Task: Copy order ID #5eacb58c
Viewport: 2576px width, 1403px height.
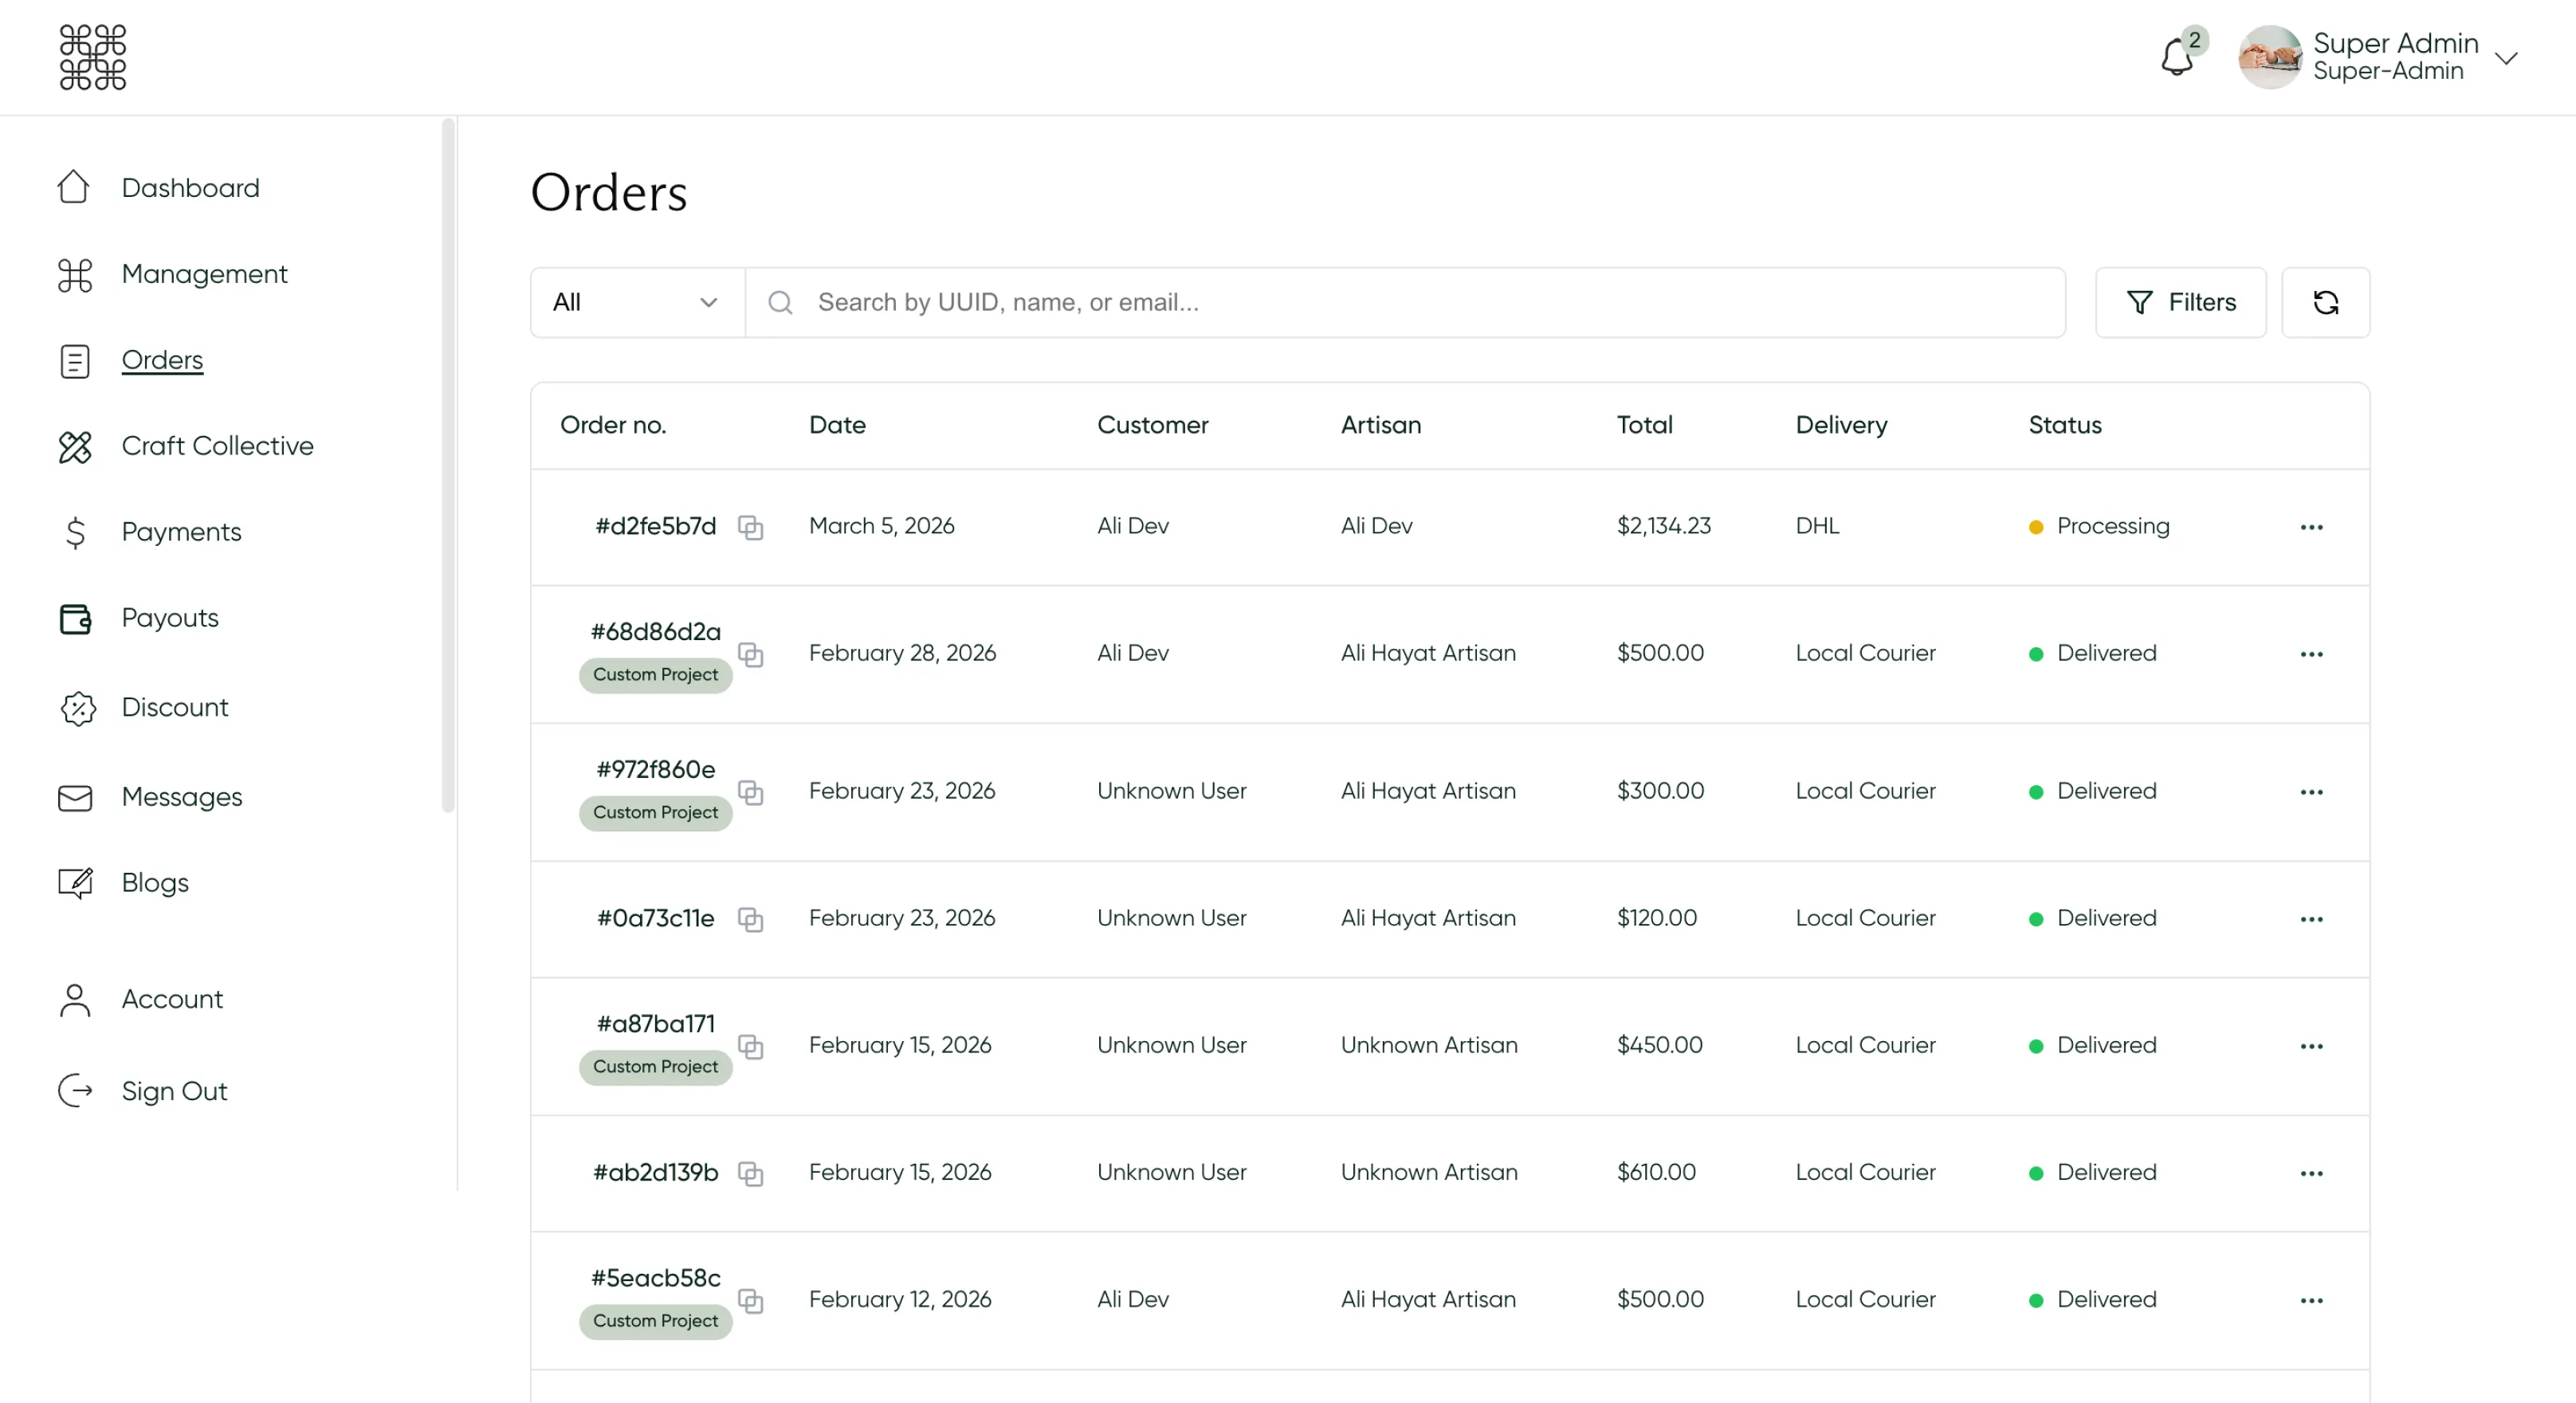Action: pos(750,1300)
